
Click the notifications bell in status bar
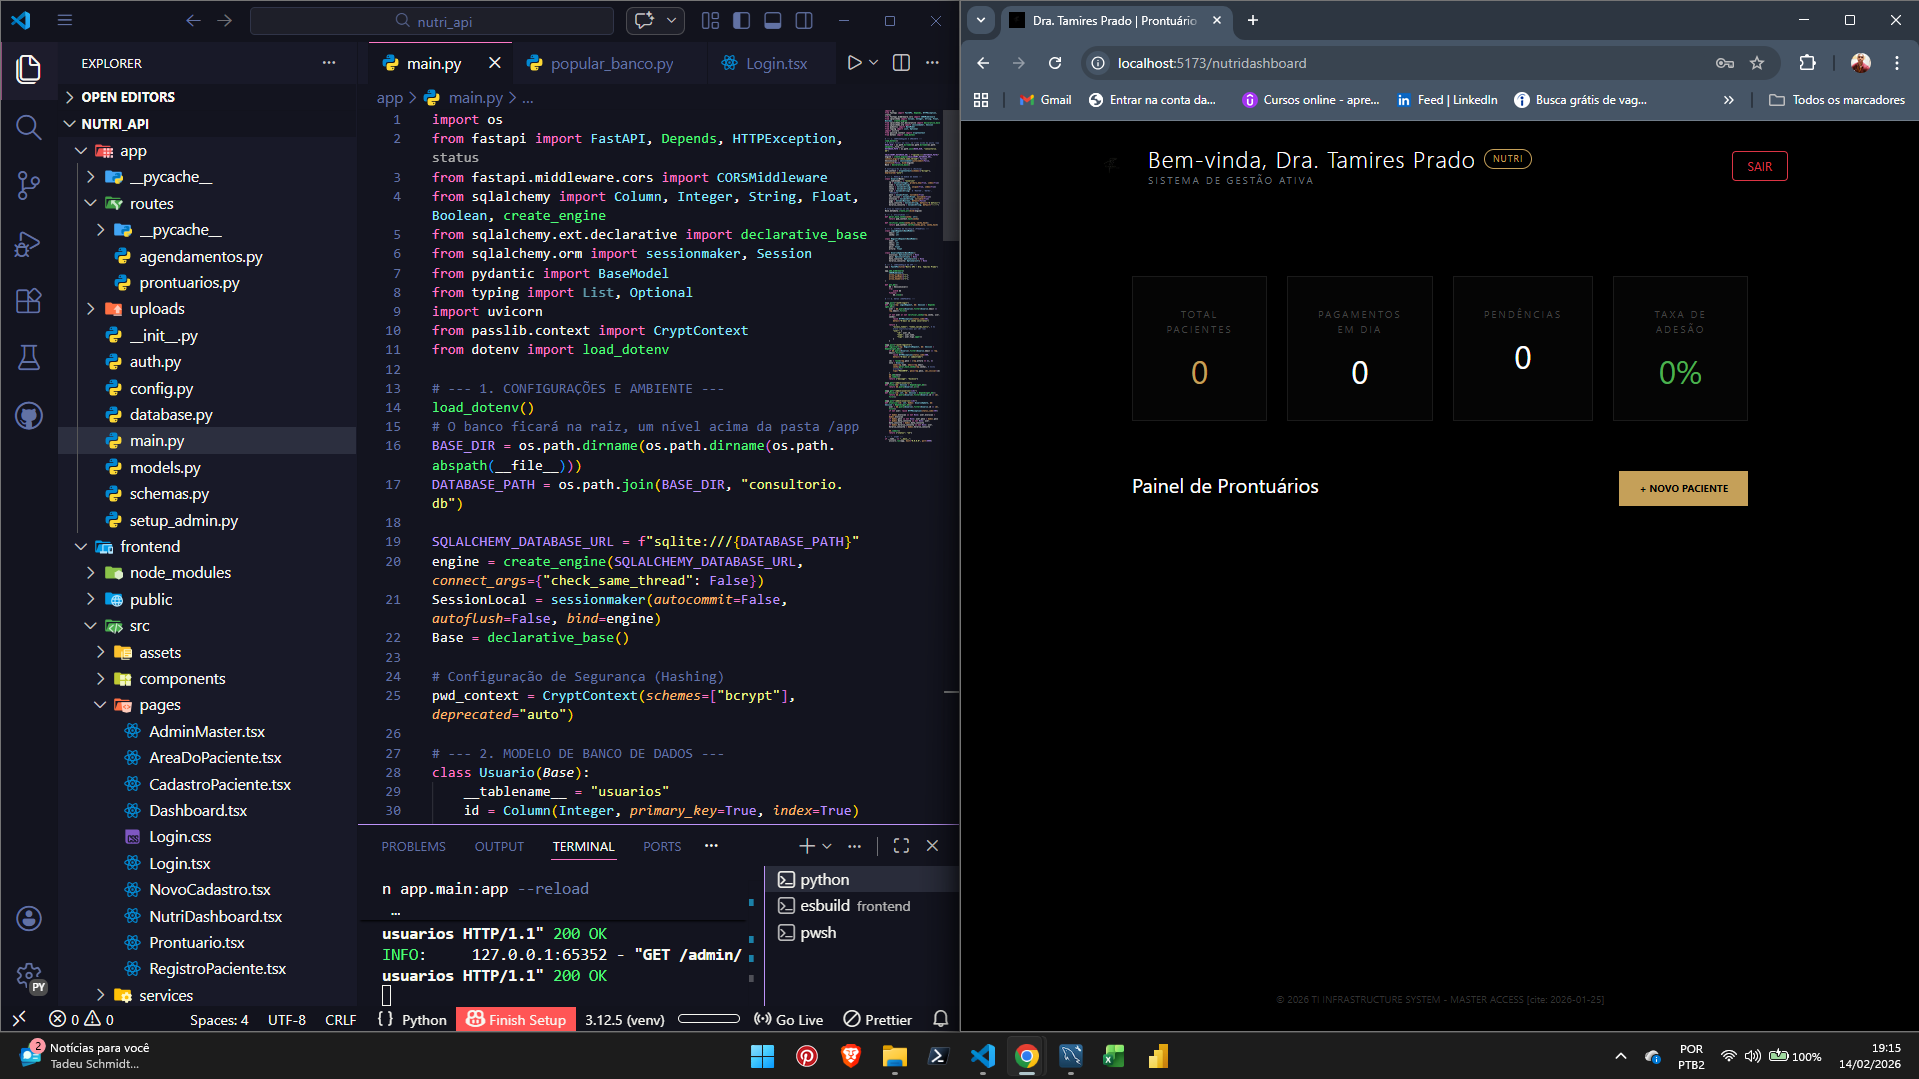(940, 1019)
